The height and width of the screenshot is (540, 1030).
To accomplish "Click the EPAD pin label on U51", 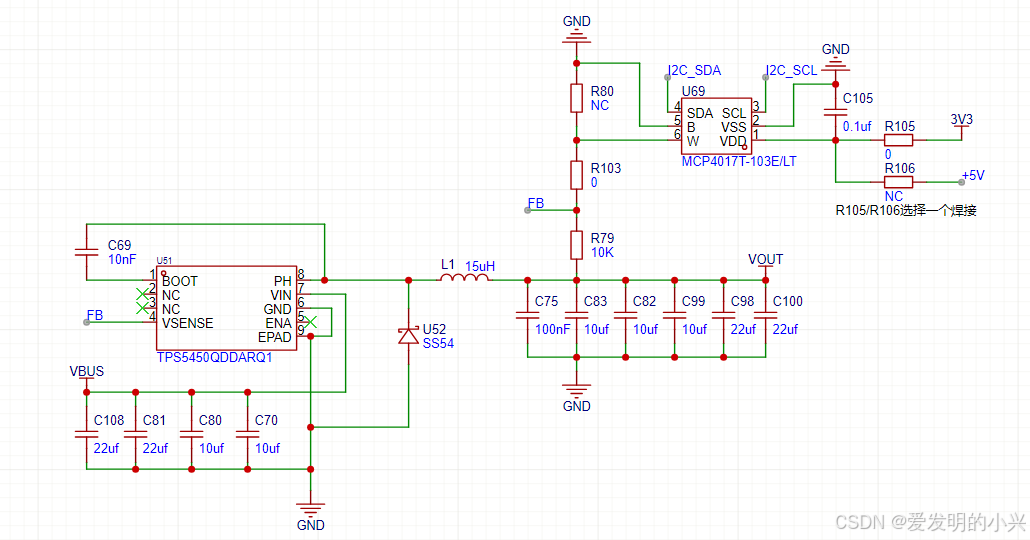I will [275, 337].
